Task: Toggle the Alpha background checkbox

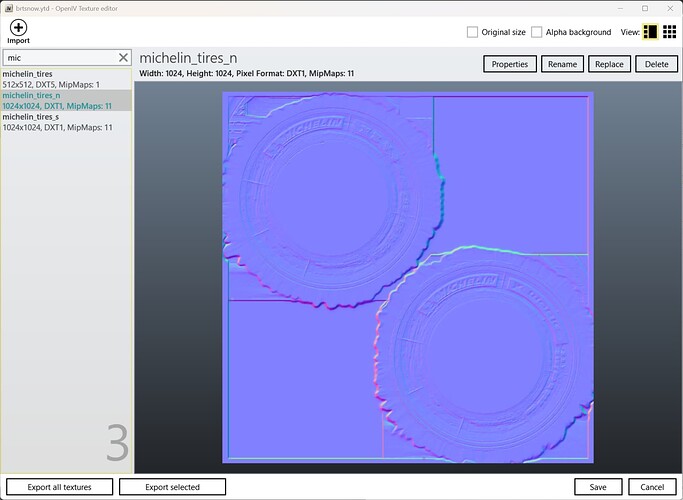Action: (x=537, y=32)
